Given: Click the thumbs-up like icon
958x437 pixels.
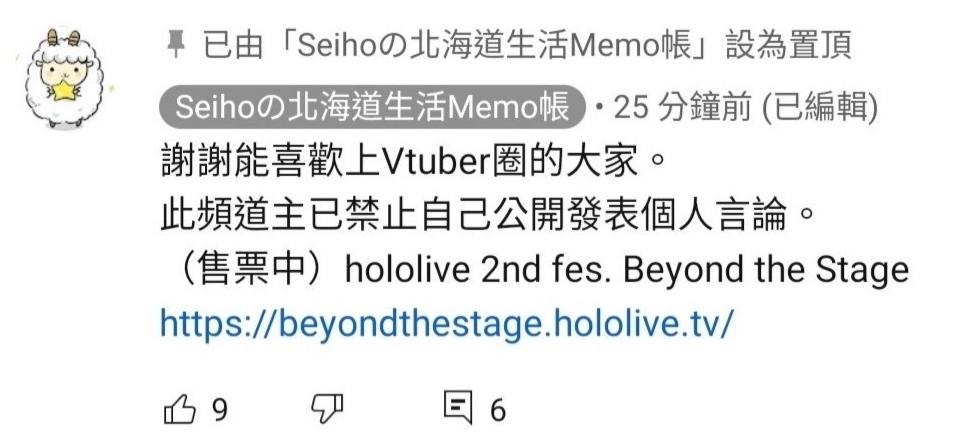Looking at the screenshot, I should pyautogui.click(x=180, y=409).
